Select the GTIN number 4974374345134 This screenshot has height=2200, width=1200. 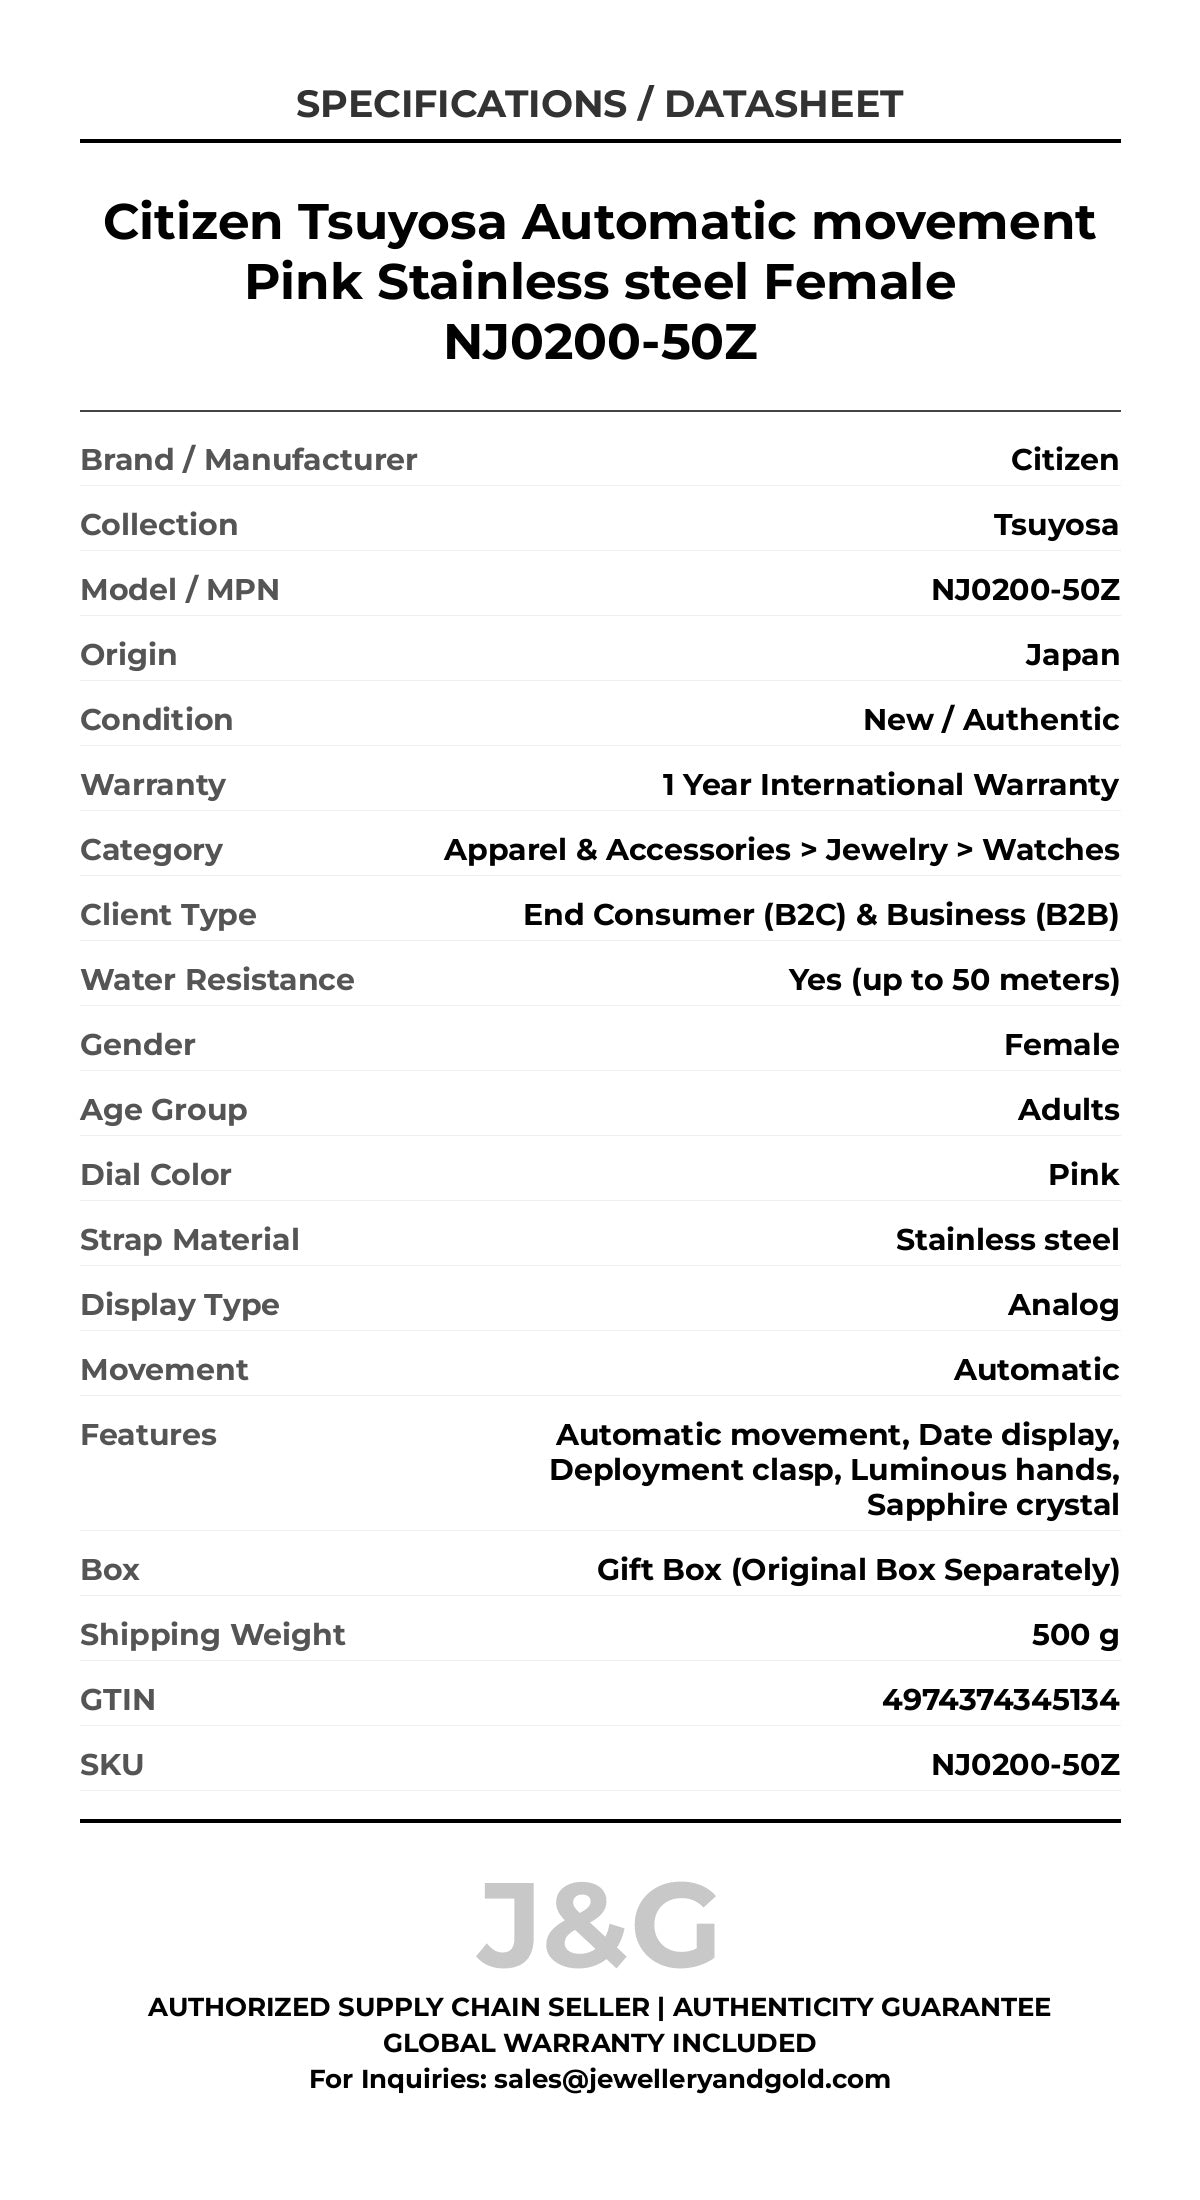(x=1000, y=1700)
